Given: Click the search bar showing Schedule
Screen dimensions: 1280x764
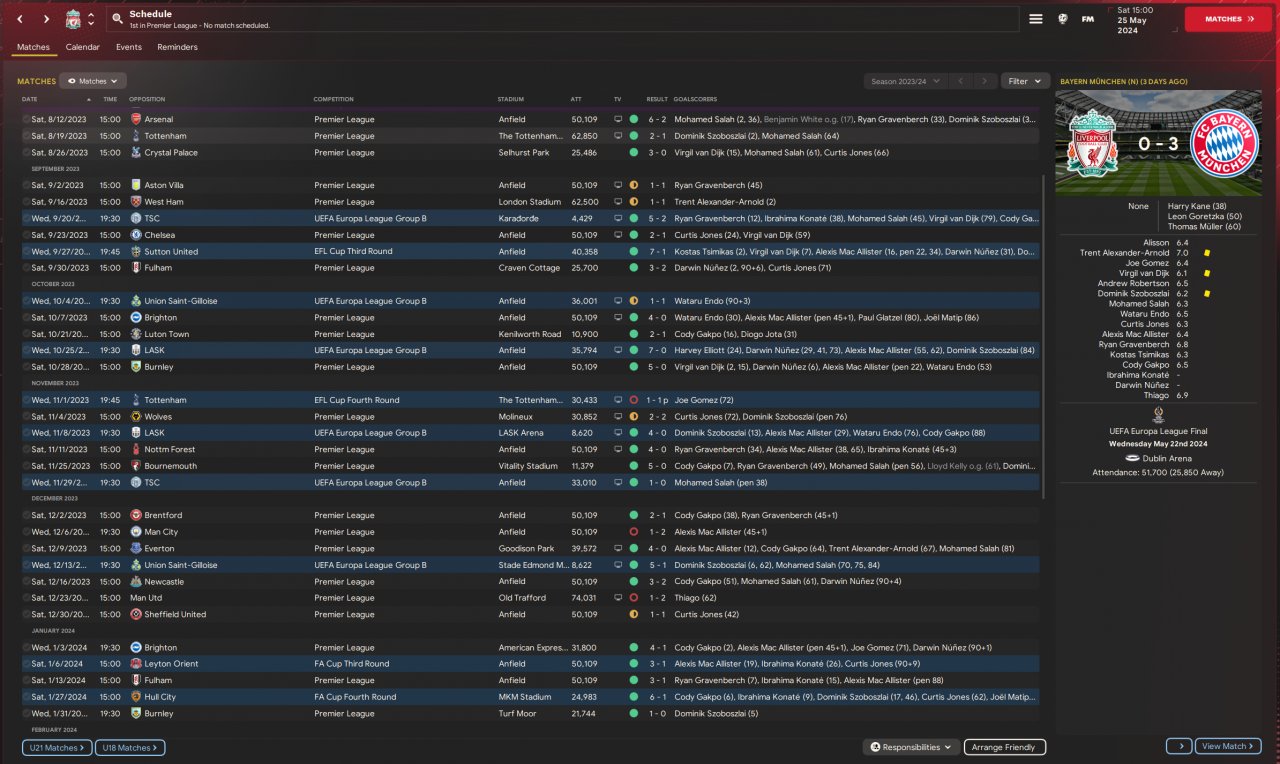Looking at the screenshot, I should point(561,19).
